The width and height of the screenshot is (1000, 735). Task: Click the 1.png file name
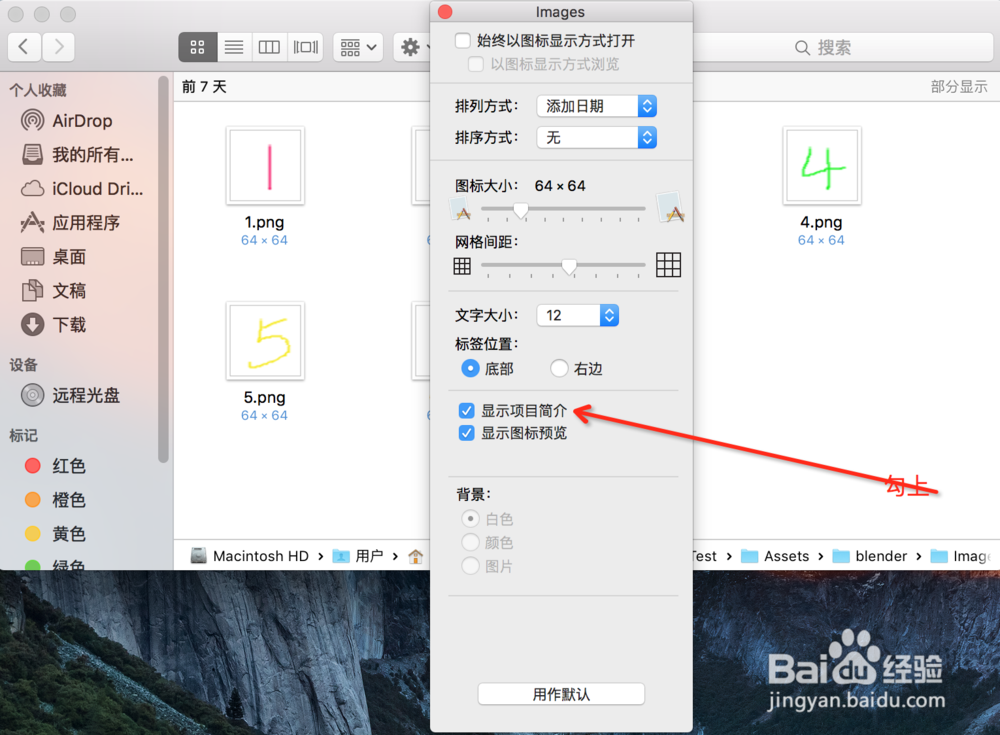[x=265, y=222]
